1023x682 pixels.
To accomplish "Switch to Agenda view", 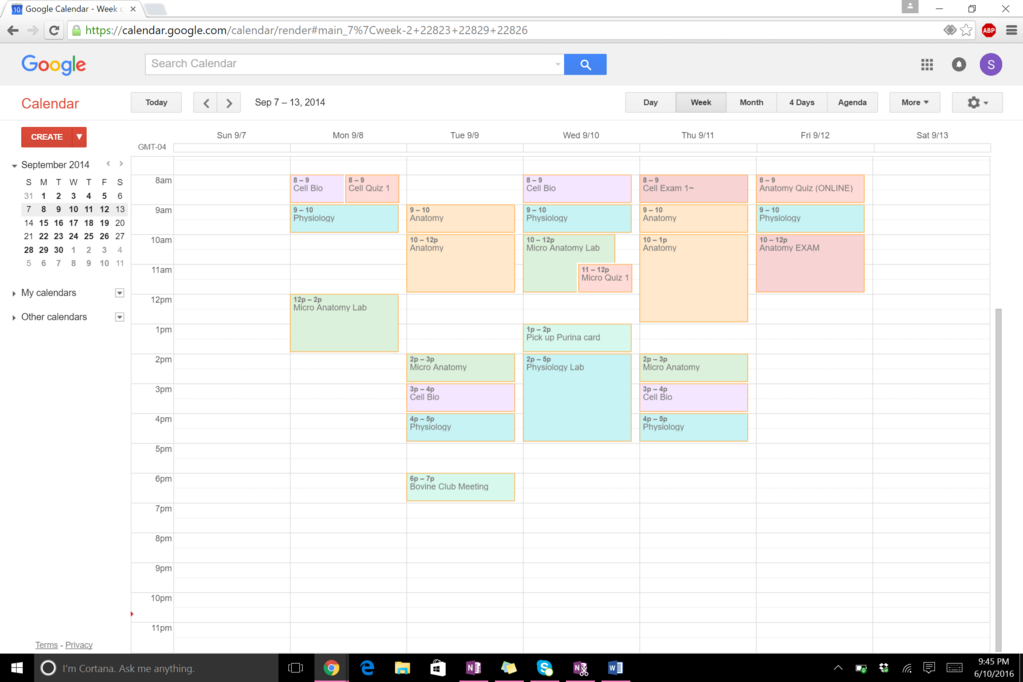I will click(x=852, y=102).
